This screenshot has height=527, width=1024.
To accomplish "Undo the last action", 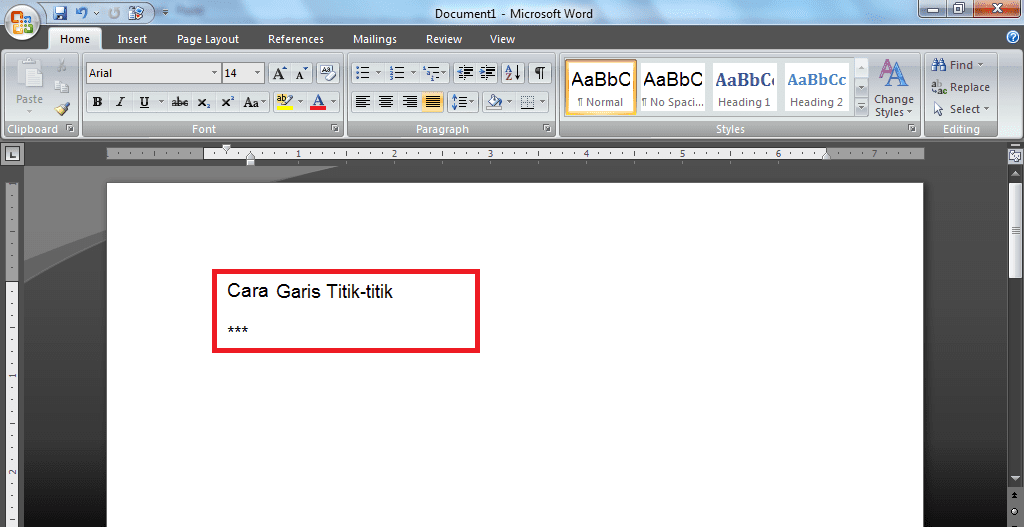I will [x=81, y=12].
